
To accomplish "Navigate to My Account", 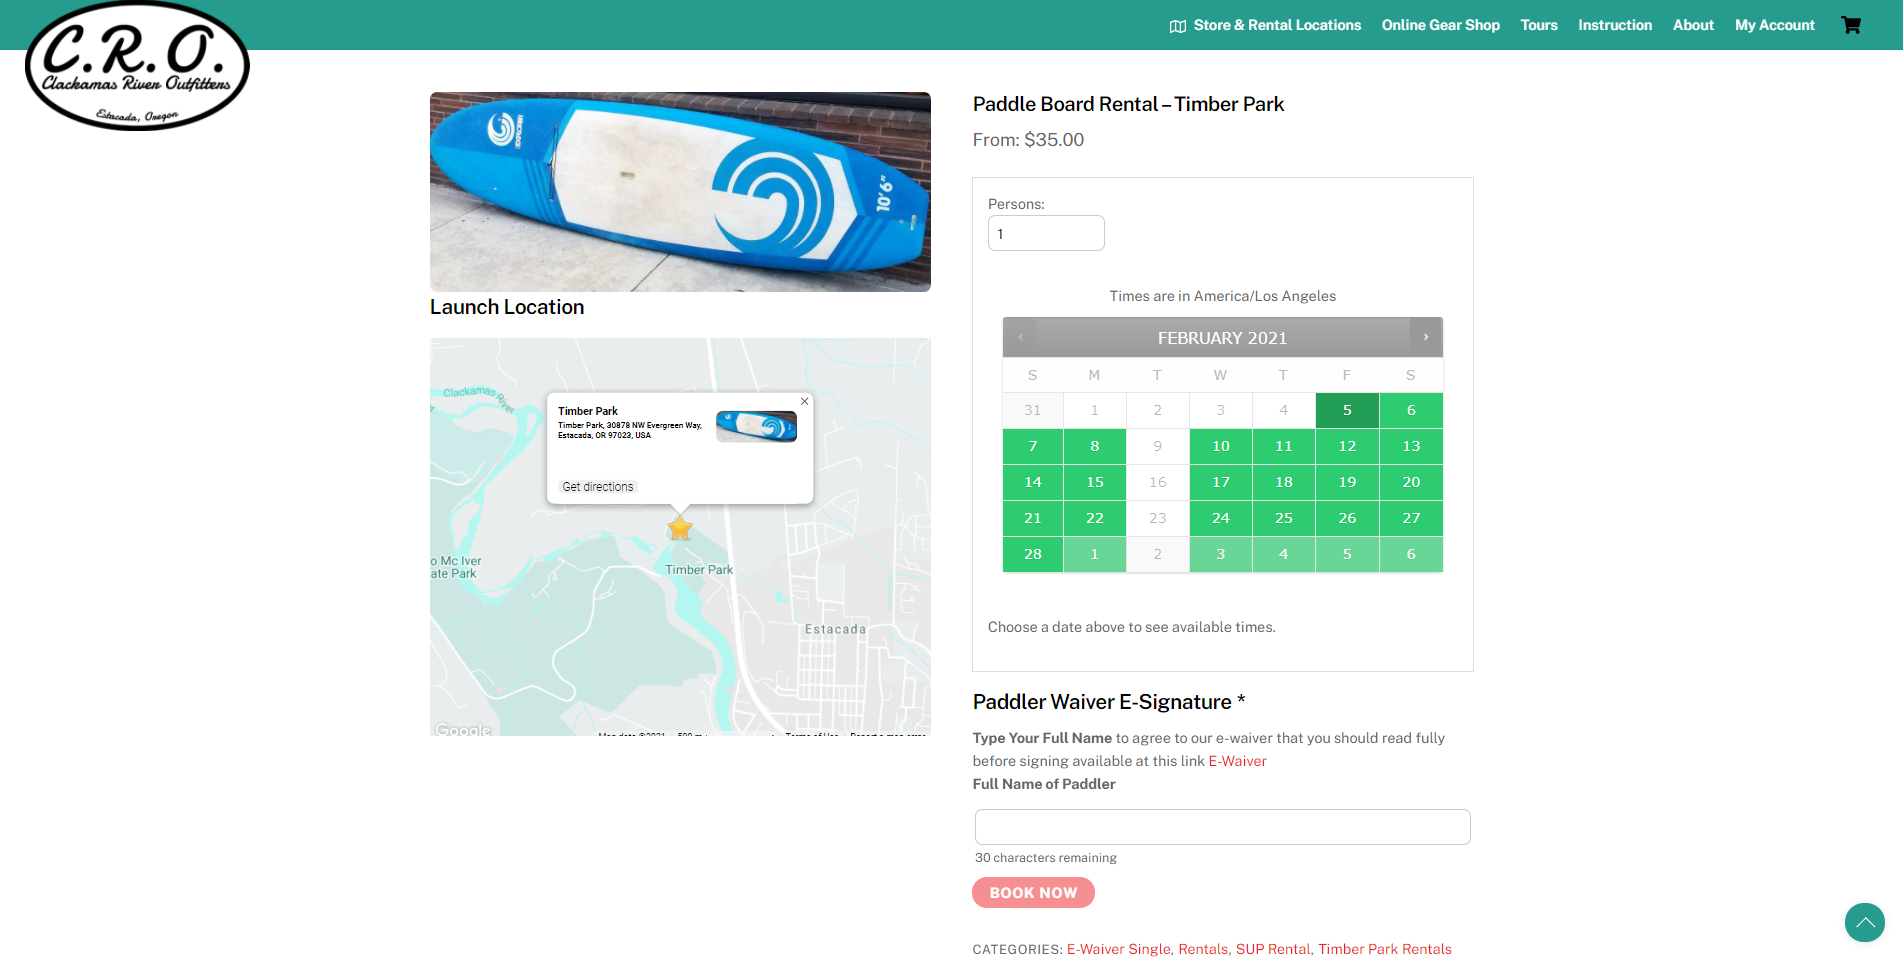I will (1774, 25).
